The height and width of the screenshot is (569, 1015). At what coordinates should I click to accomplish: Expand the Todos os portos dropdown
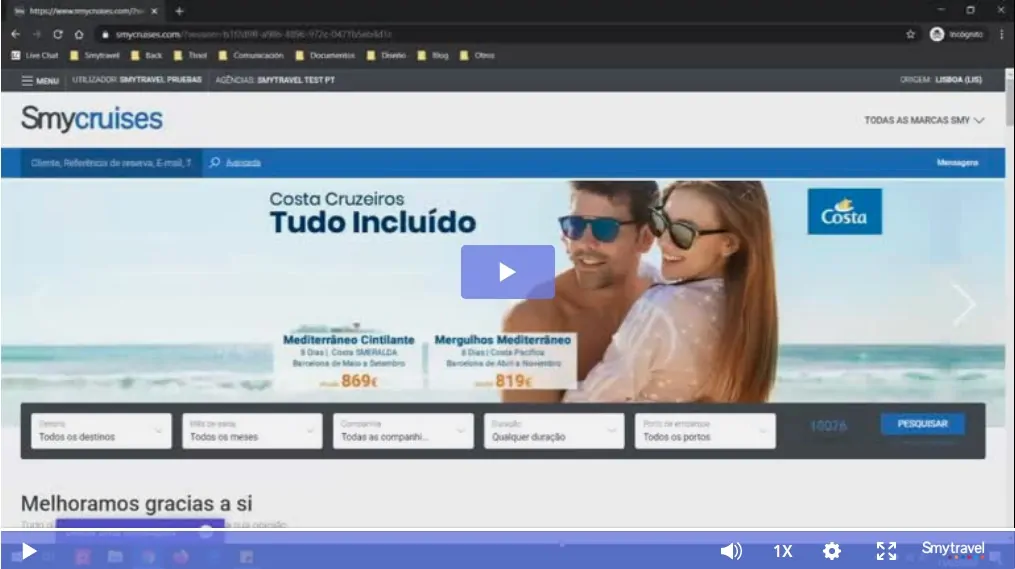coord(704,431)
